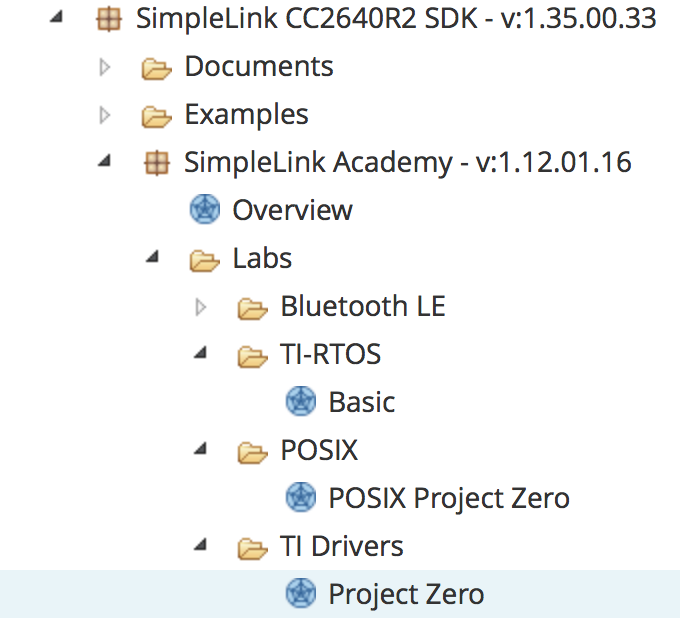Open the Overview item
680x618 pixels.
[x=292, y=211]
